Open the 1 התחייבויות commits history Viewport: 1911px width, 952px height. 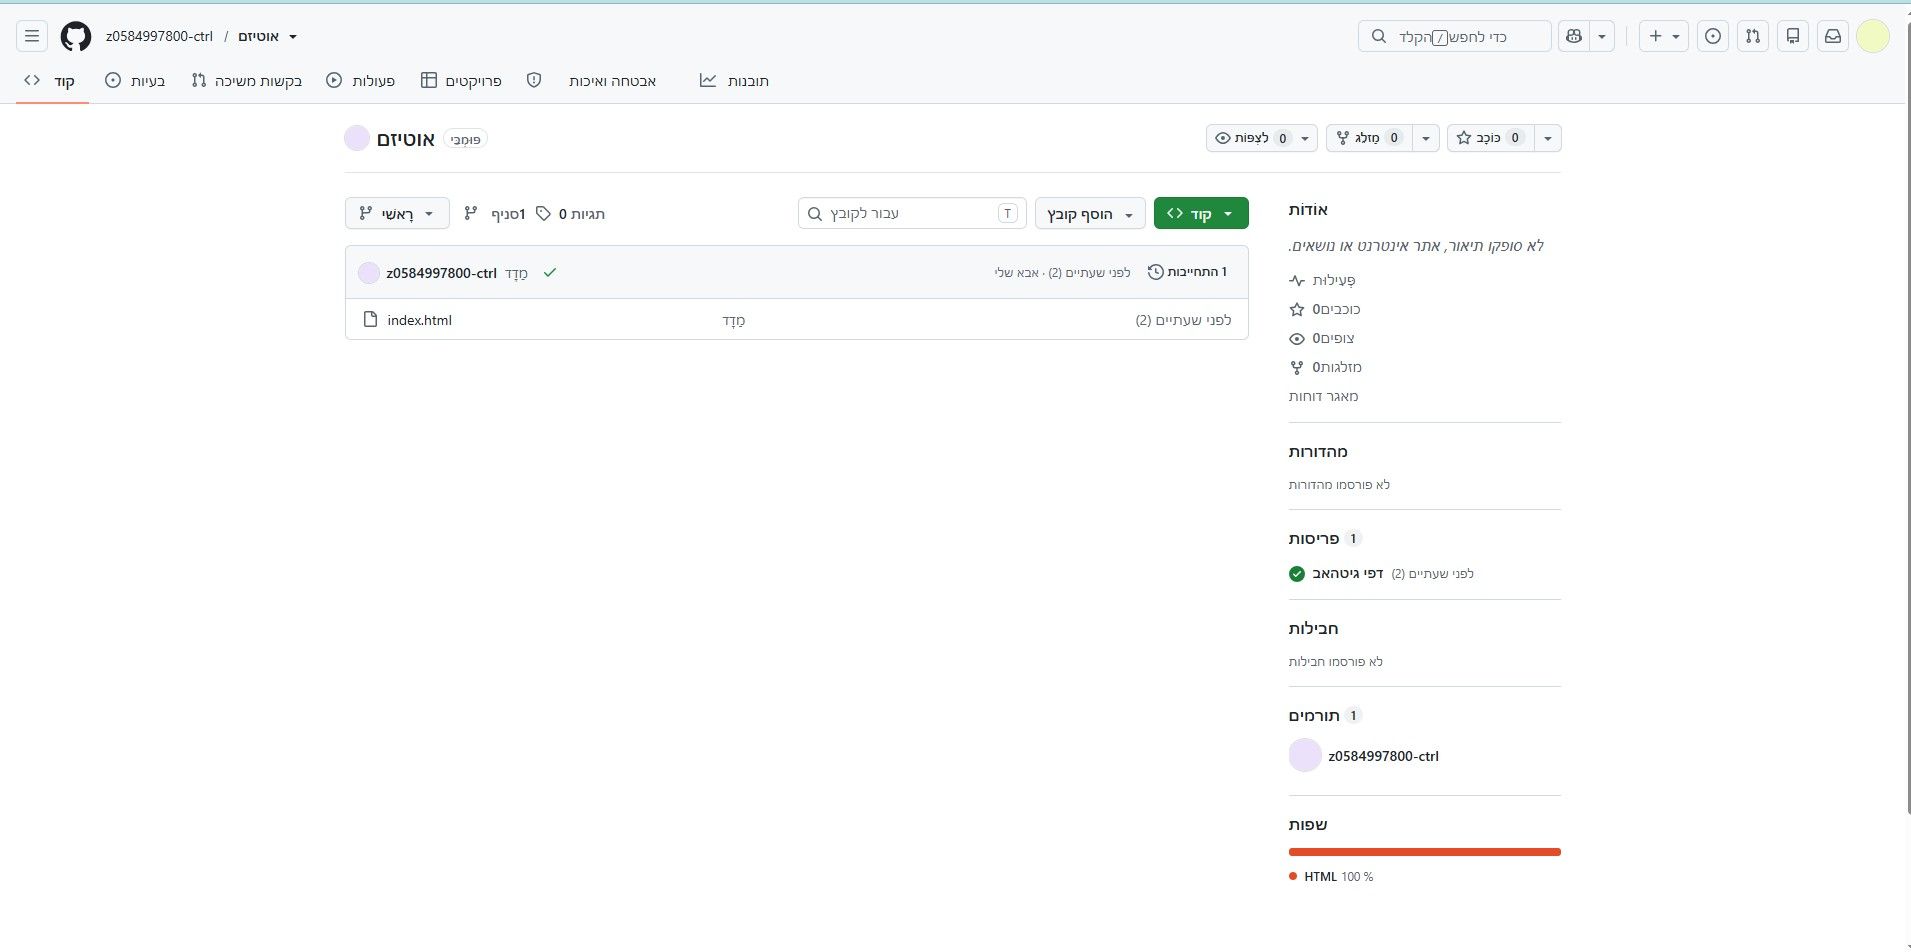coord(1187,272)
